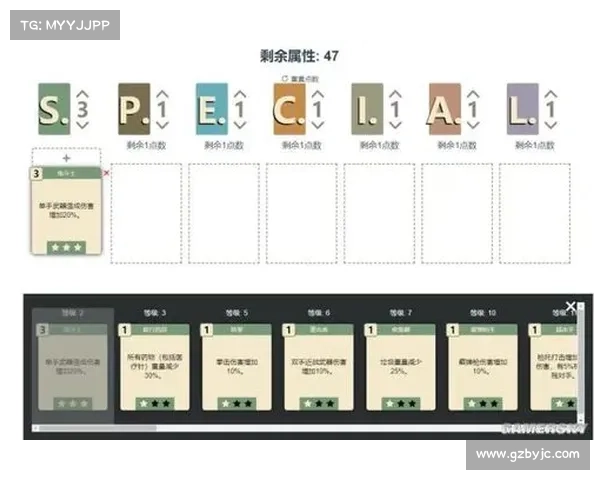The height and width of the screenshot is (480, 600).
Task: Increase I. attribute with up arrow
Action: click(x=396, y=94)
